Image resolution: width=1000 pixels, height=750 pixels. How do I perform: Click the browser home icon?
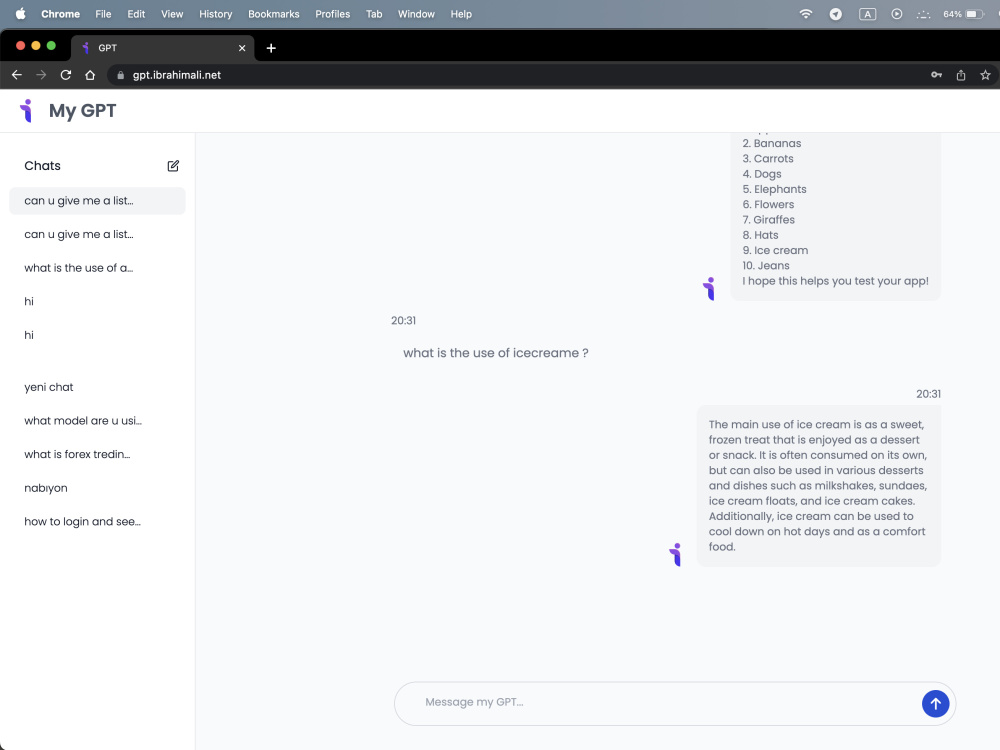[x=89, y=74]
